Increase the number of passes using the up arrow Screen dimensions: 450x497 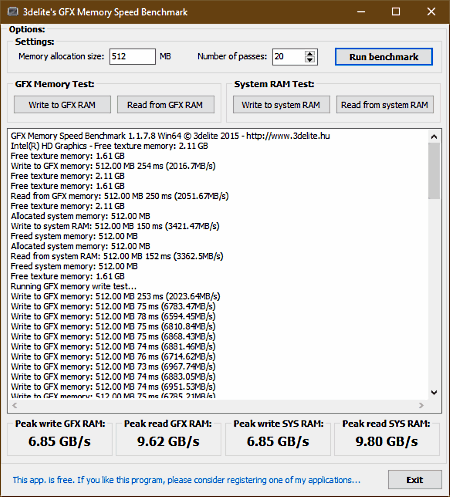point(310,54)
